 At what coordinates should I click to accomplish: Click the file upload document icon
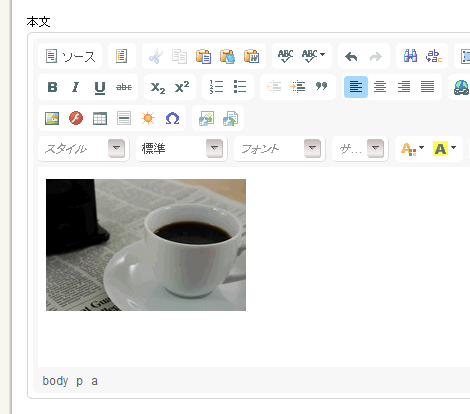[230, 118]
